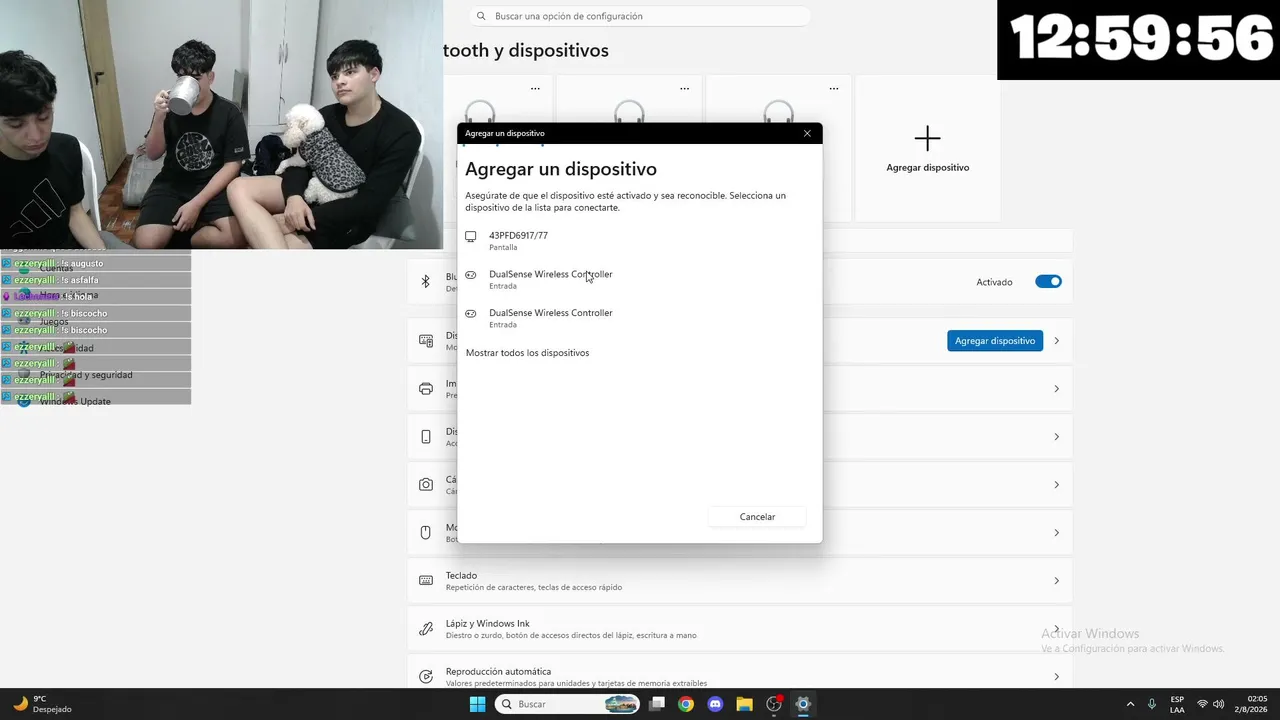Click the volume speaker tray icon

(1219, 704)
